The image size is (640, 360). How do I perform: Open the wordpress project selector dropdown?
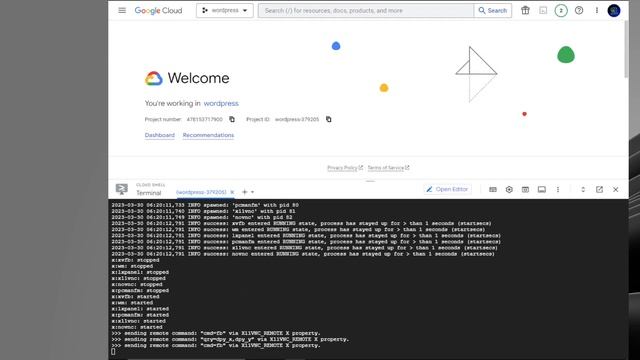(225, 11)
